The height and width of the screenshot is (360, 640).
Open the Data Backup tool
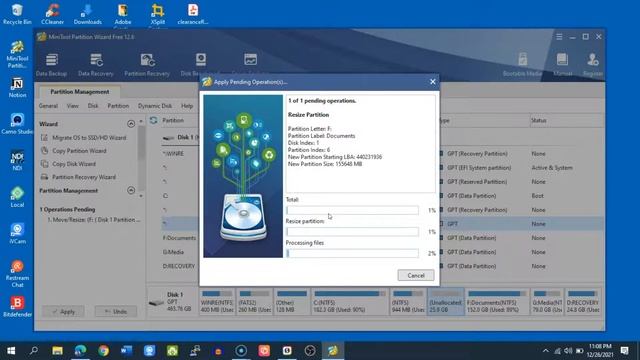pos(51,64)
